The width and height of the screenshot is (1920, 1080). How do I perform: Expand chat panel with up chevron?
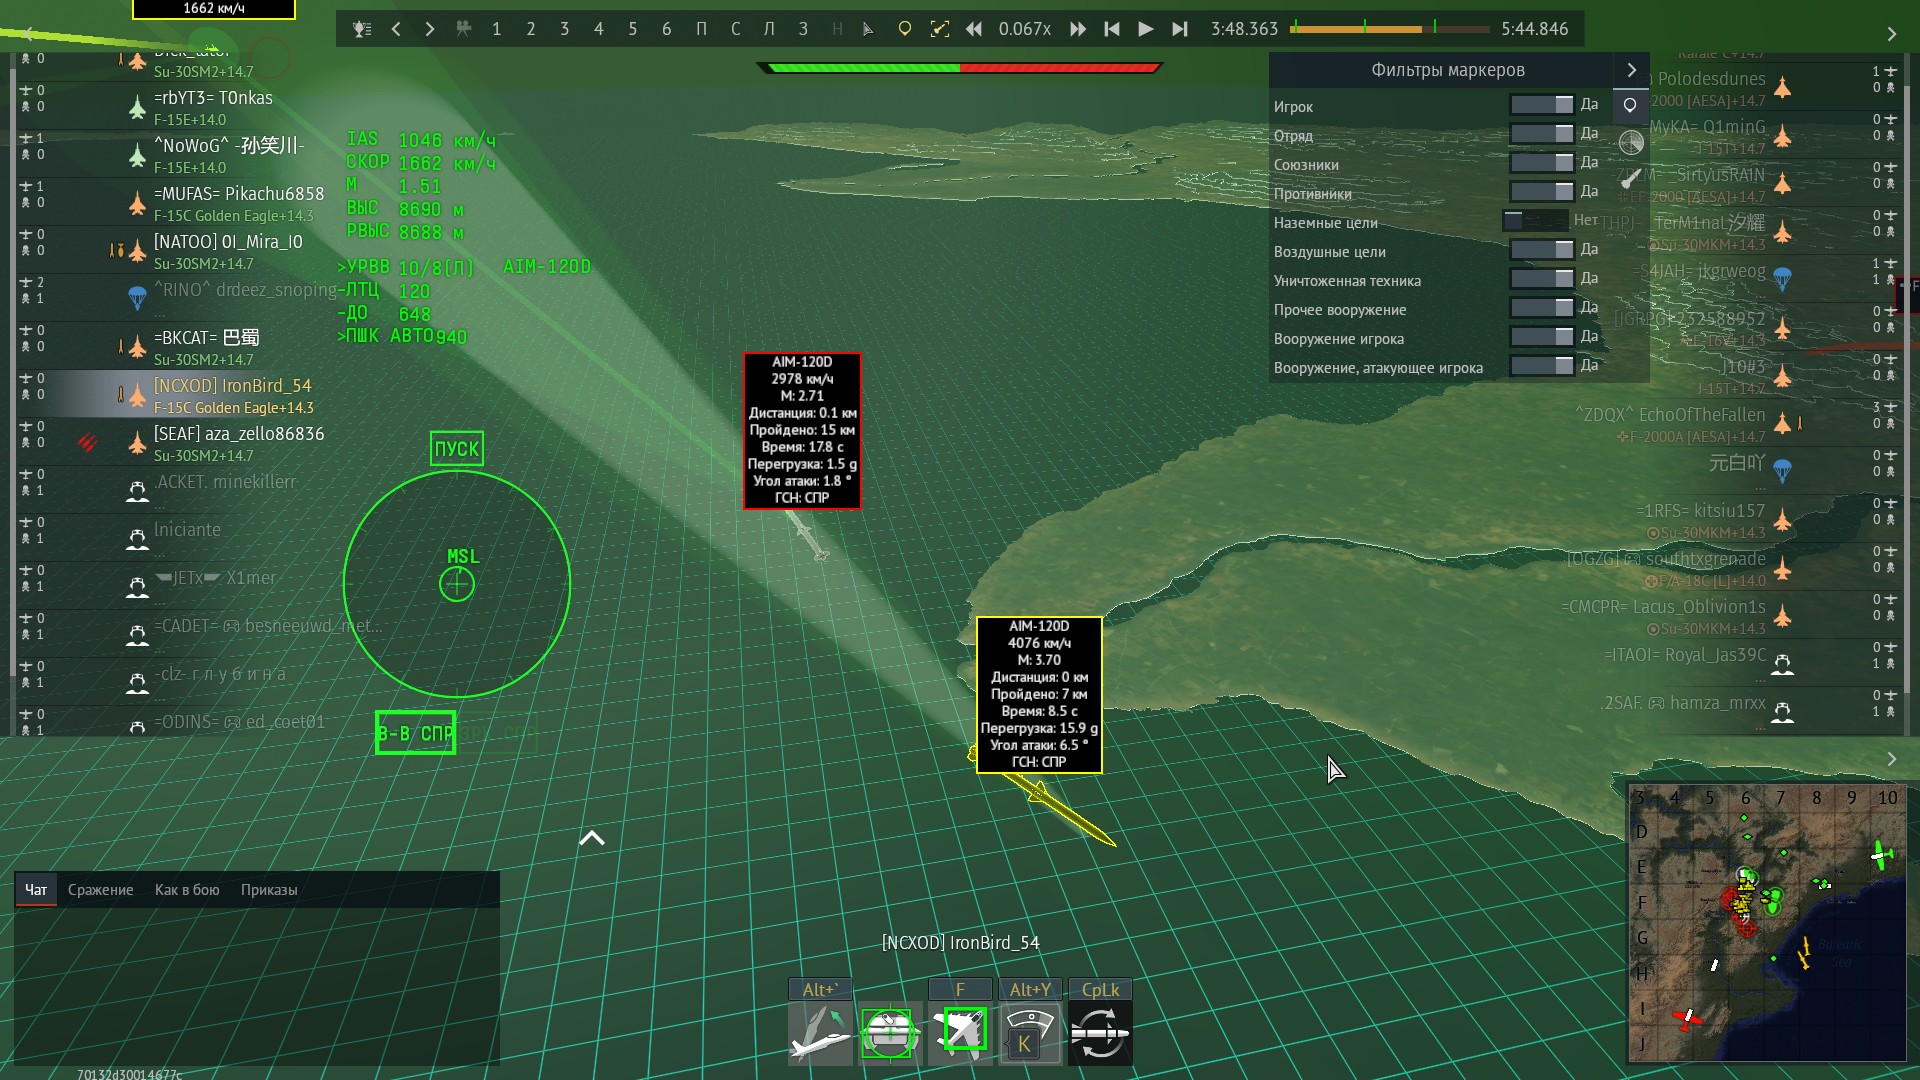(x=592, y=838)
